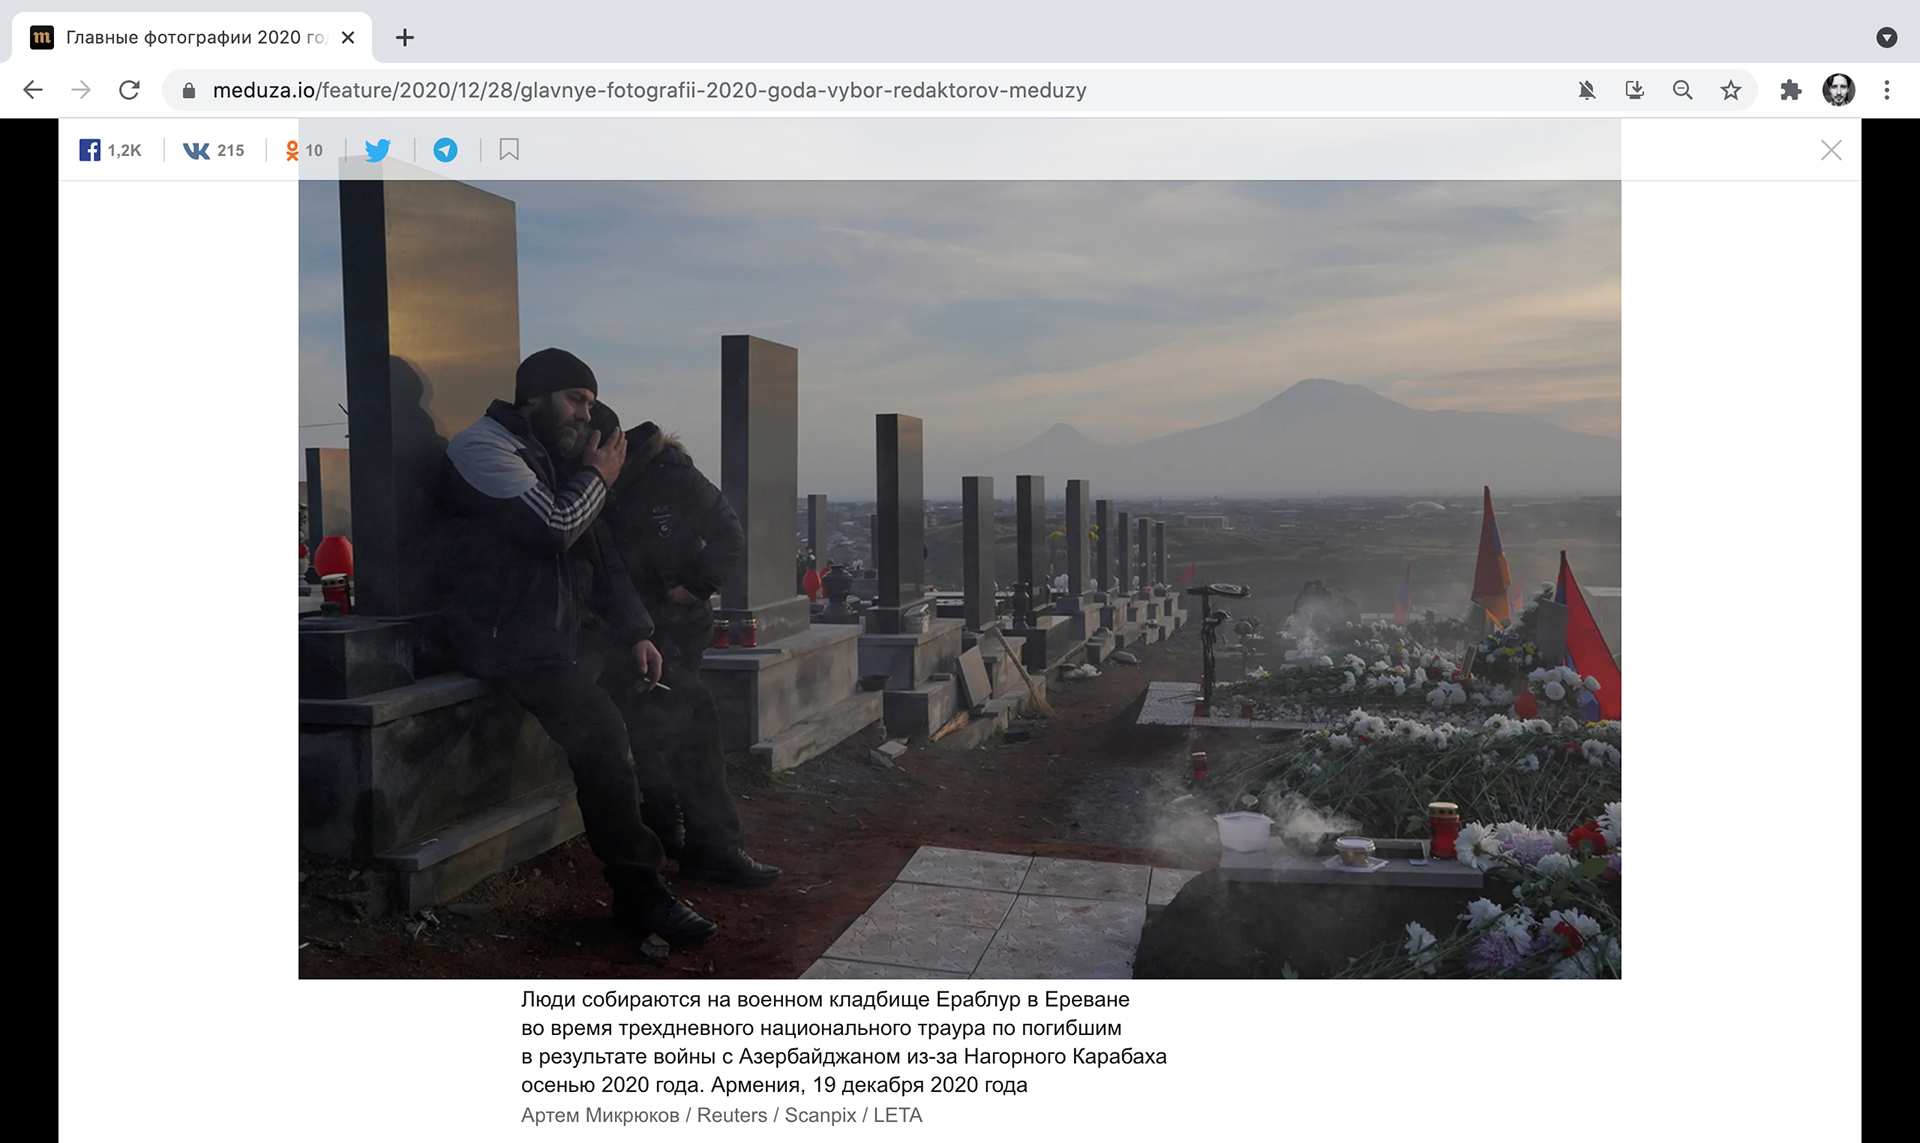Open zoom magnifier in address bar

[1683, 90]
